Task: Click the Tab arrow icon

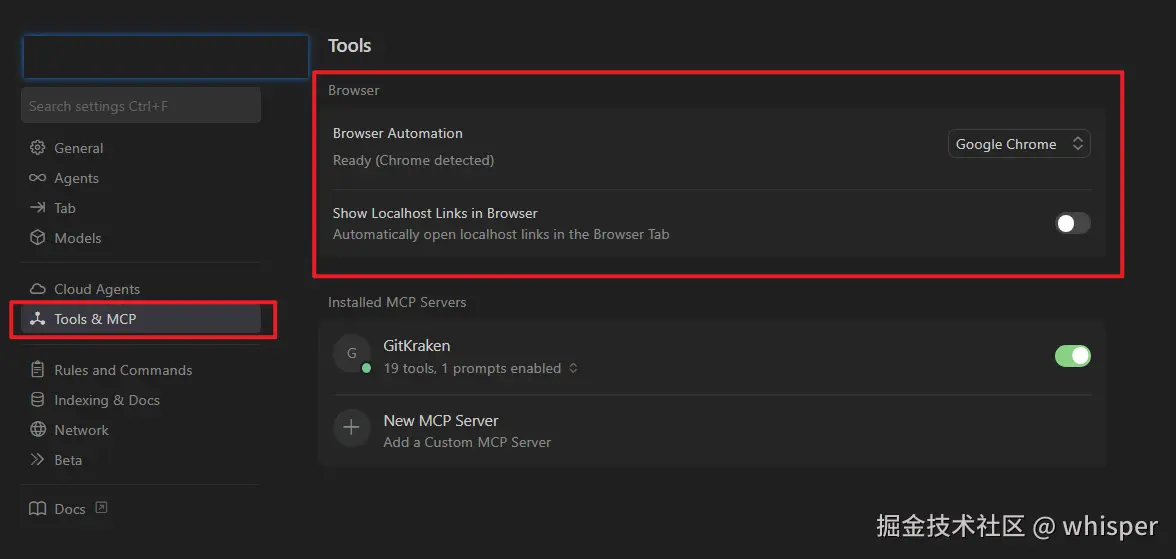Action: tap(38, 208)
